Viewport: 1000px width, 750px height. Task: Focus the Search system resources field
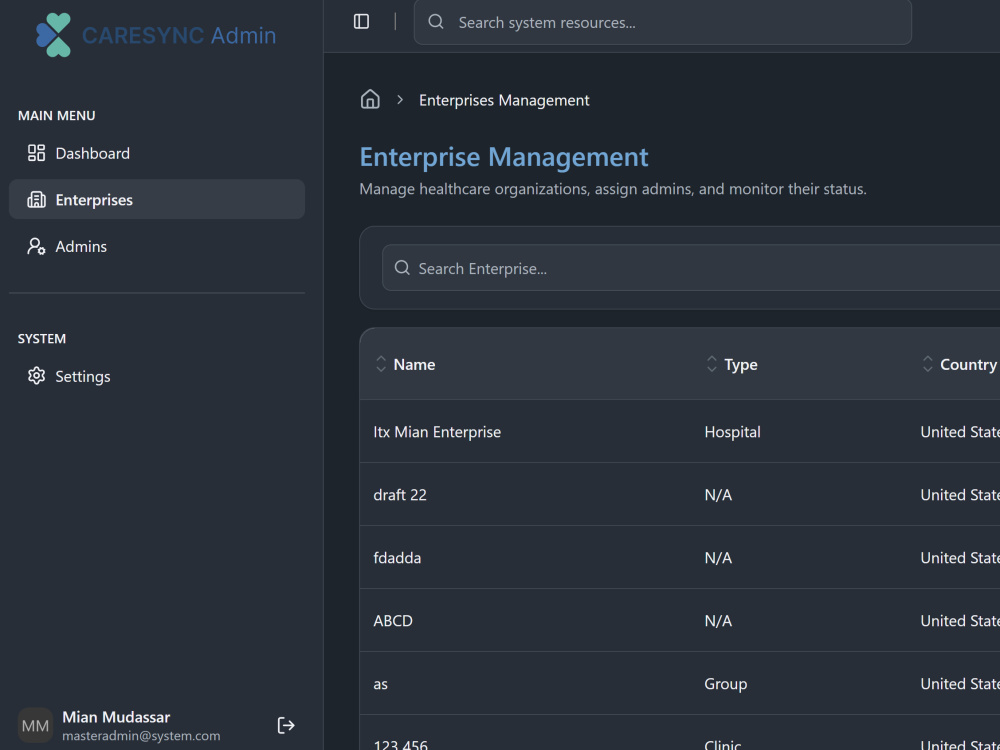[663, 22]
